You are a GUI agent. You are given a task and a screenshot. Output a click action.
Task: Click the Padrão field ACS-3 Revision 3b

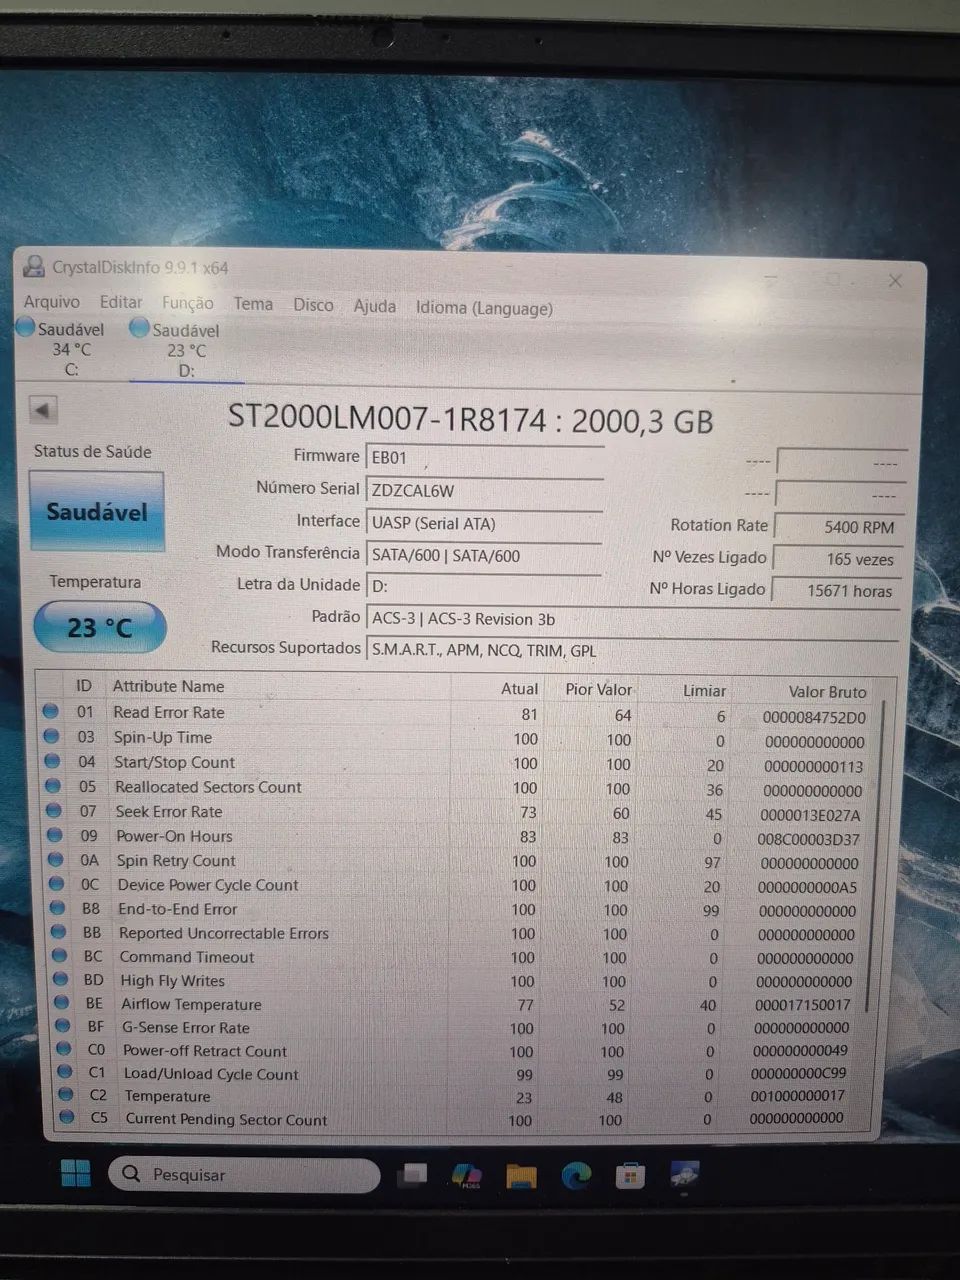click(x=633, y=619)
